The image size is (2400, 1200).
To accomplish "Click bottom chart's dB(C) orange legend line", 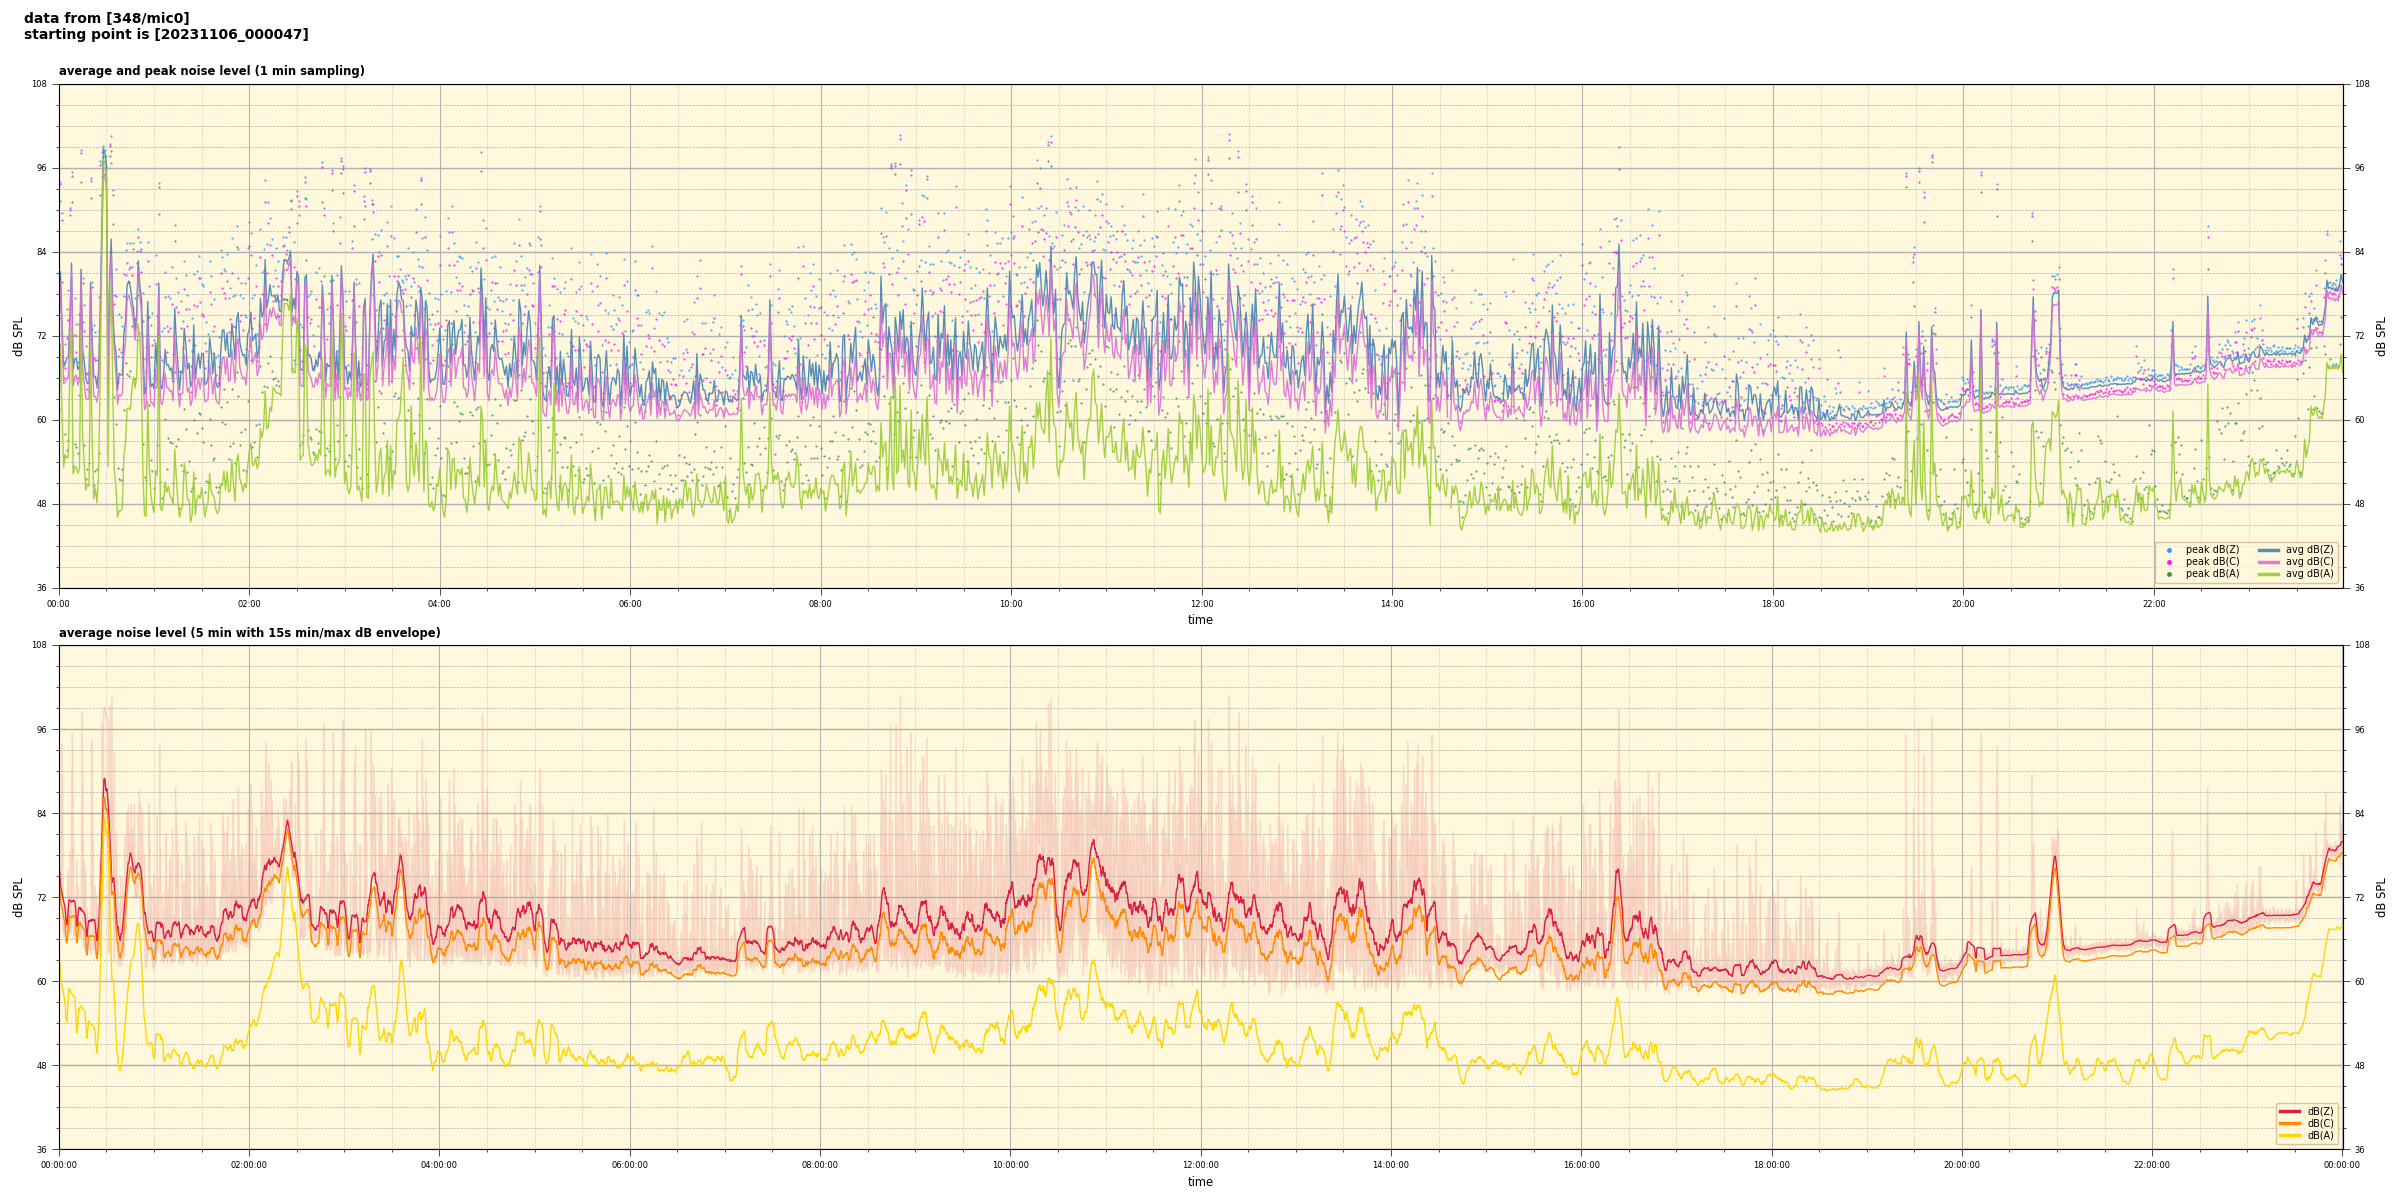I will (x=2290, y=1123).
